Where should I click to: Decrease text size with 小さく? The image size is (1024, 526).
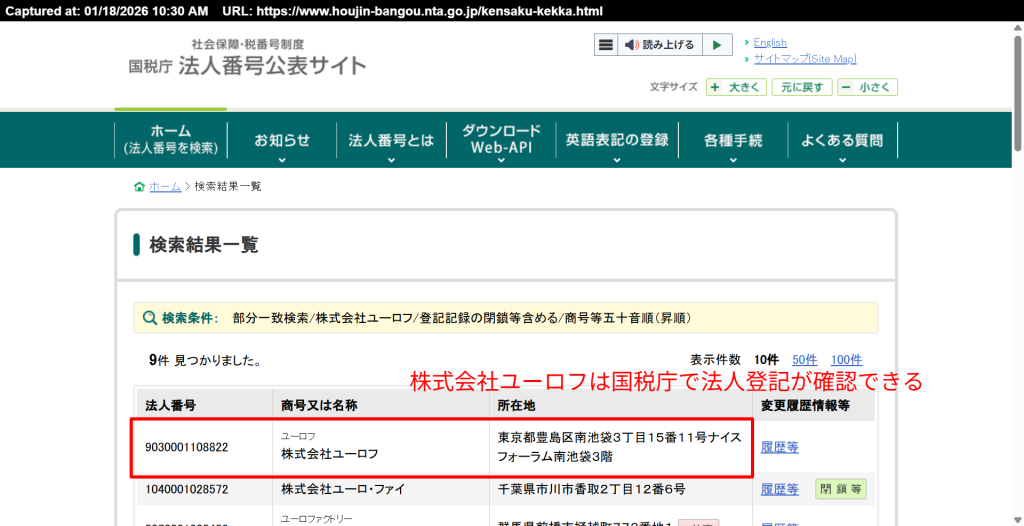(x=868, y=88)
